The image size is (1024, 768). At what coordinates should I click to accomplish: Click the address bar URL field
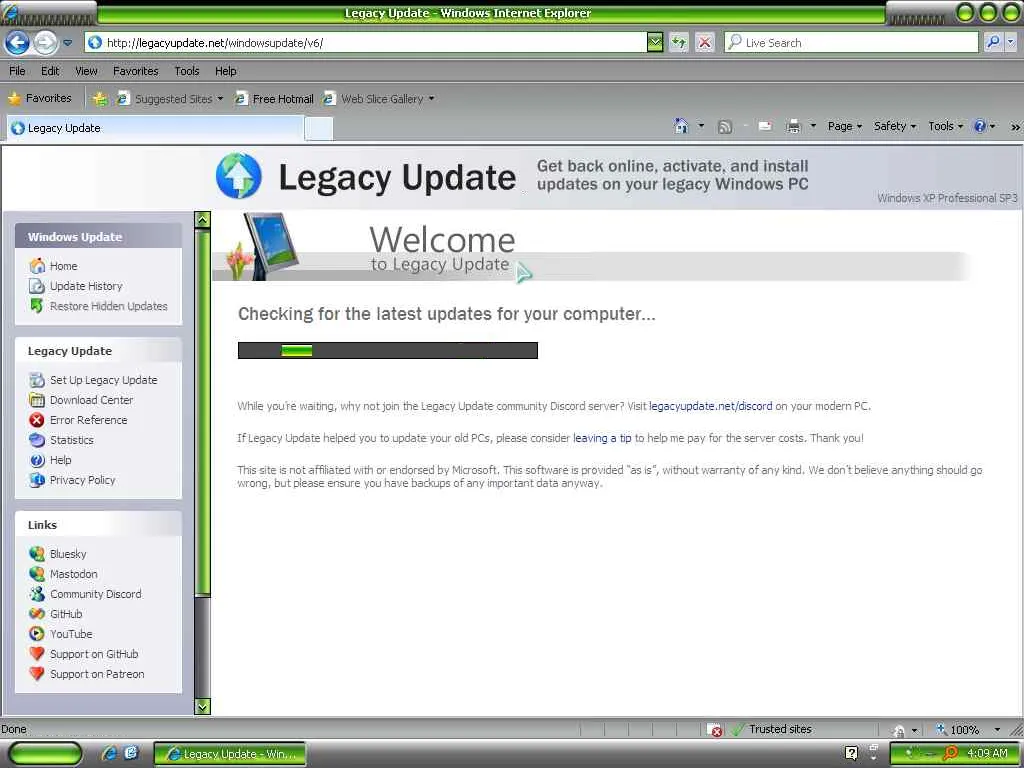tap(366, 42)
